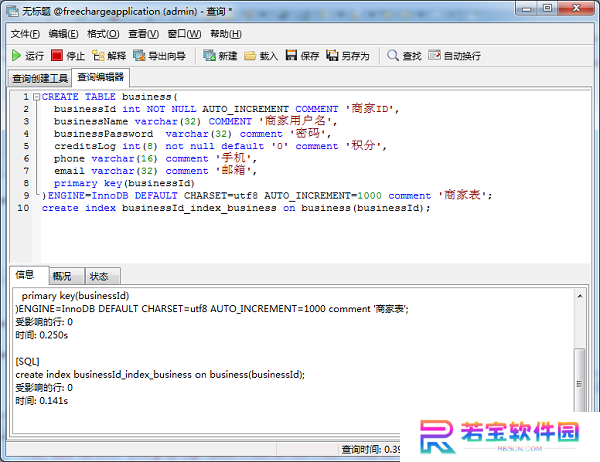Viewport: 600px width, 462px height.
Task: Toggle 自动换行 word wrap icon
Action: point(434,56)
